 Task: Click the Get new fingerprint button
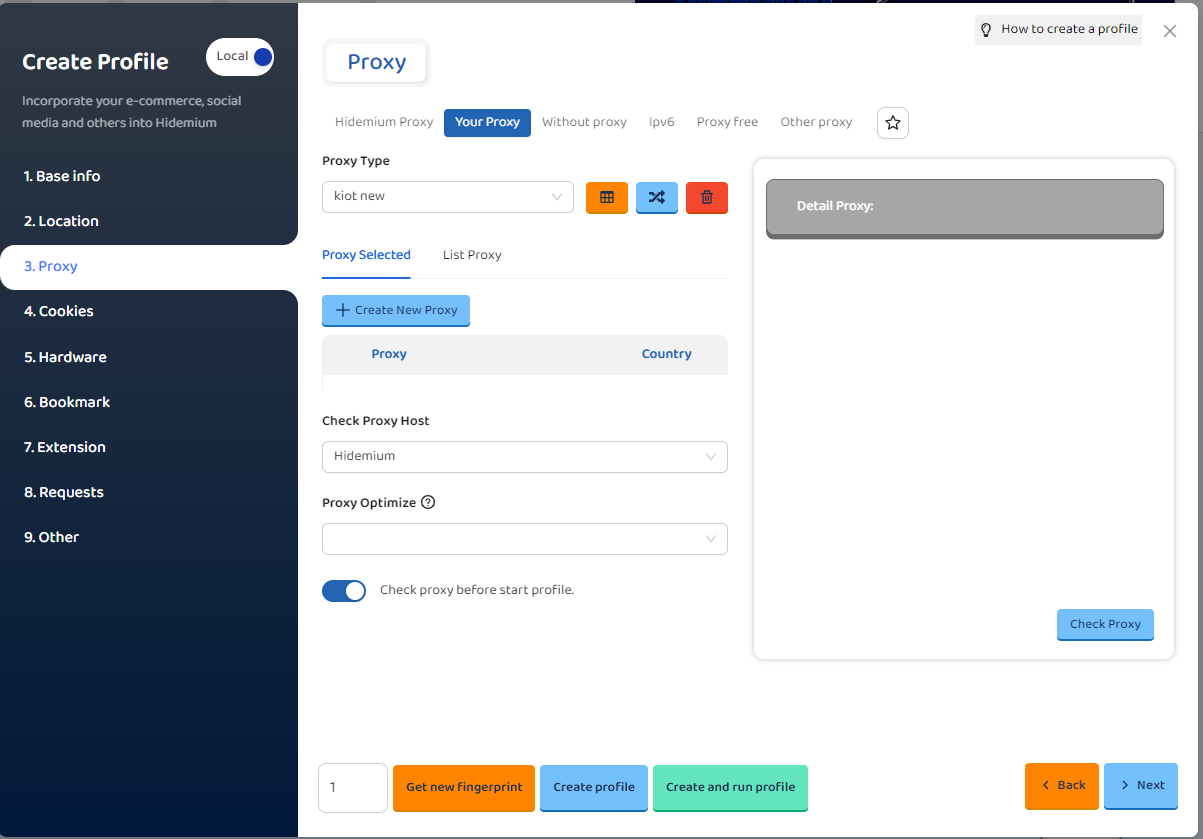(x=464, y=787)
